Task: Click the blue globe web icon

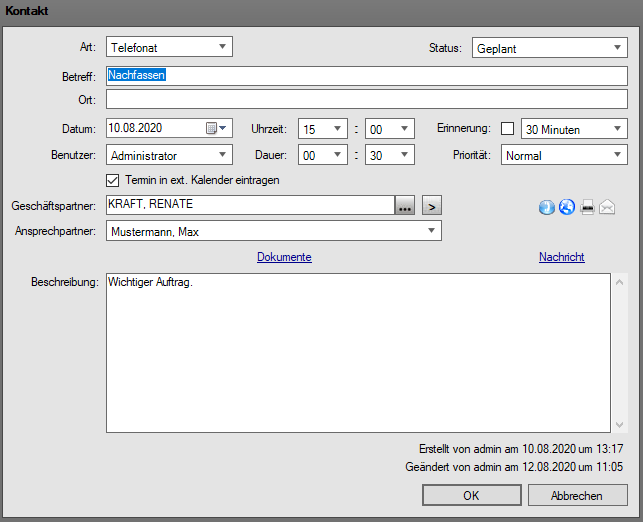Action: point(566,207)
